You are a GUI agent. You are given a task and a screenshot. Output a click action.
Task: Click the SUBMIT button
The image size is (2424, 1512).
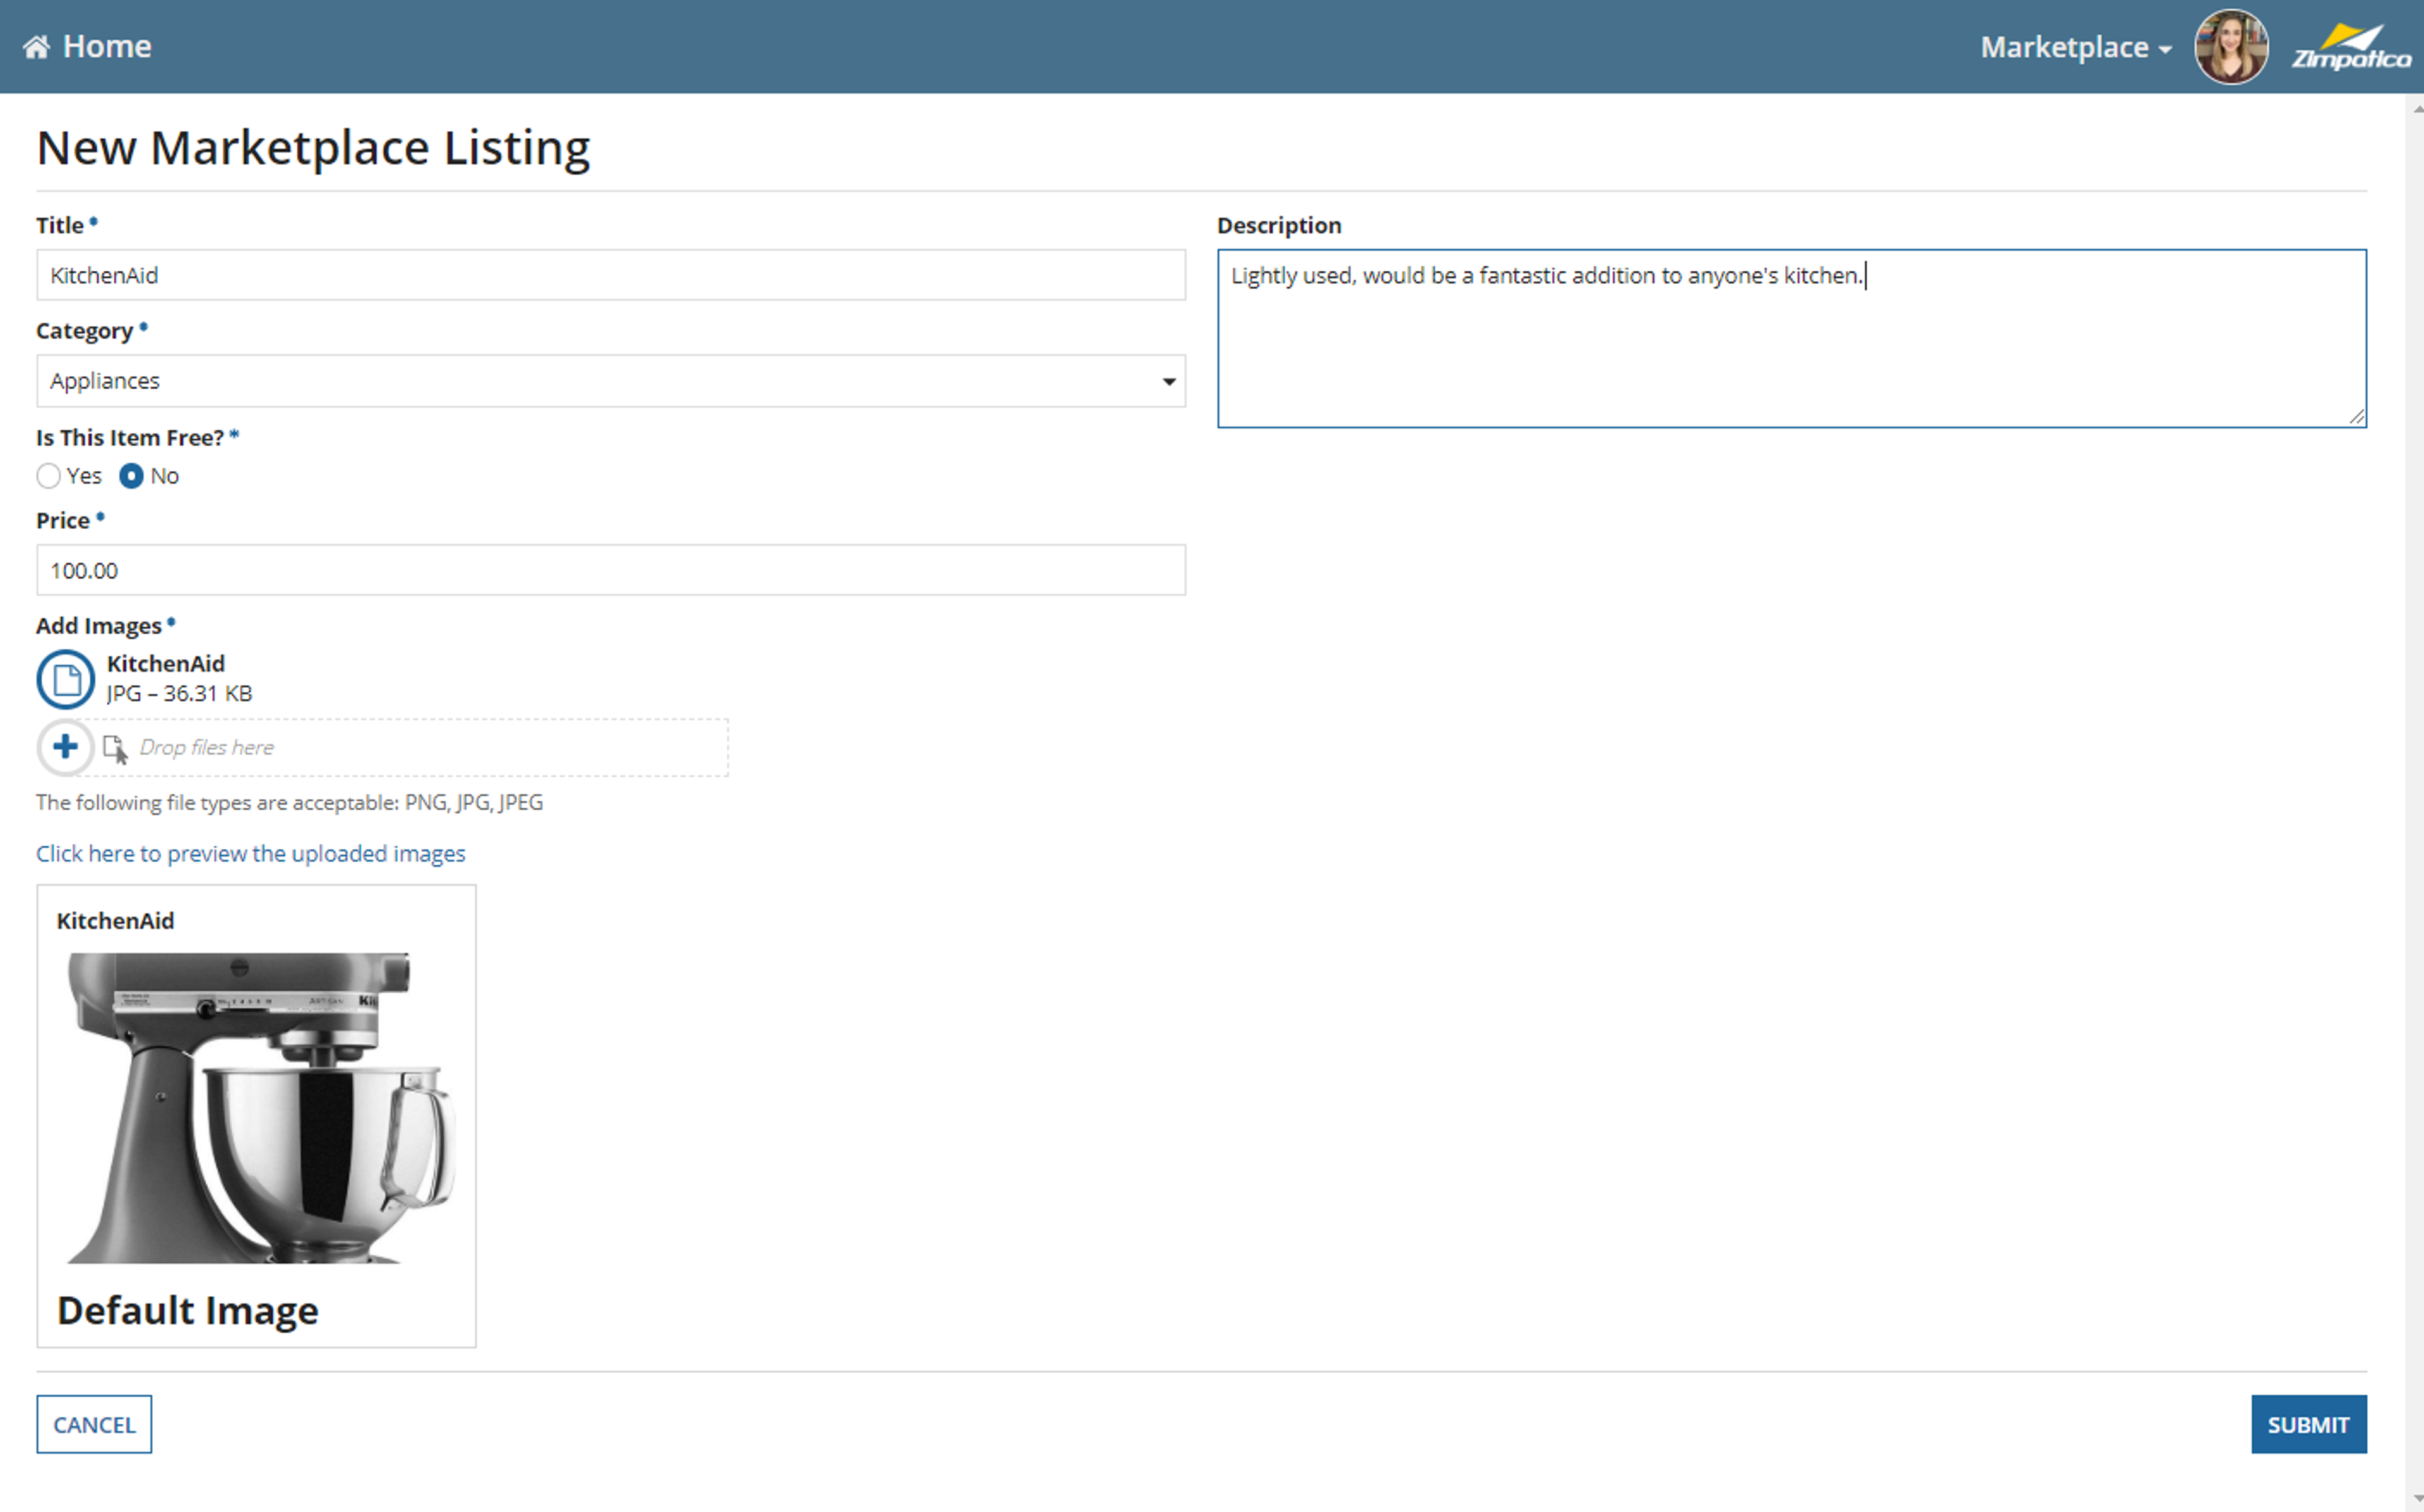click(x=2308, y=1424)
